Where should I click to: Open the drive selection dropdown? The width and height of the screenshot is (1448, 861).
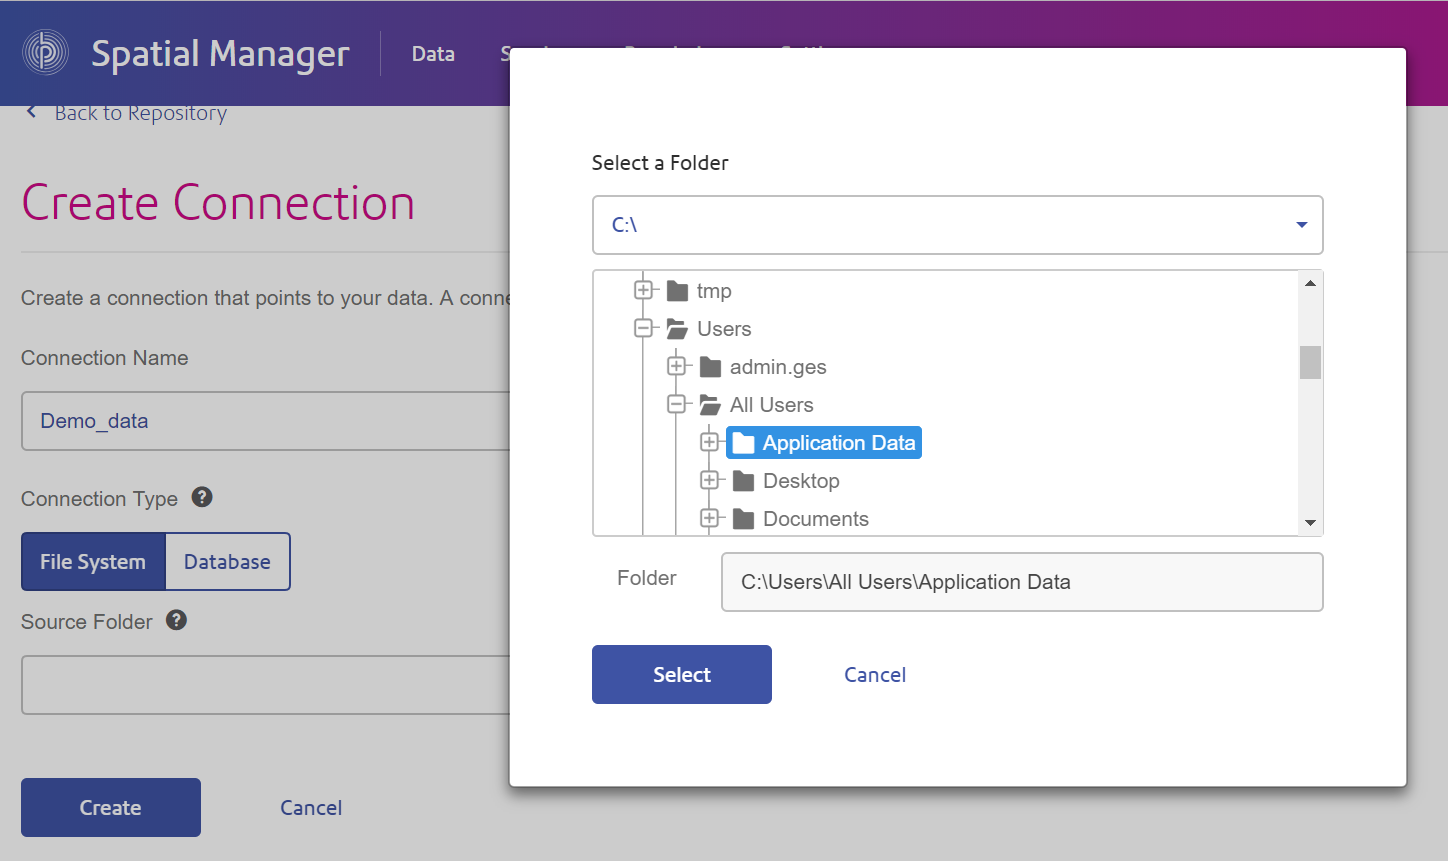click(x=1301, y=225)
